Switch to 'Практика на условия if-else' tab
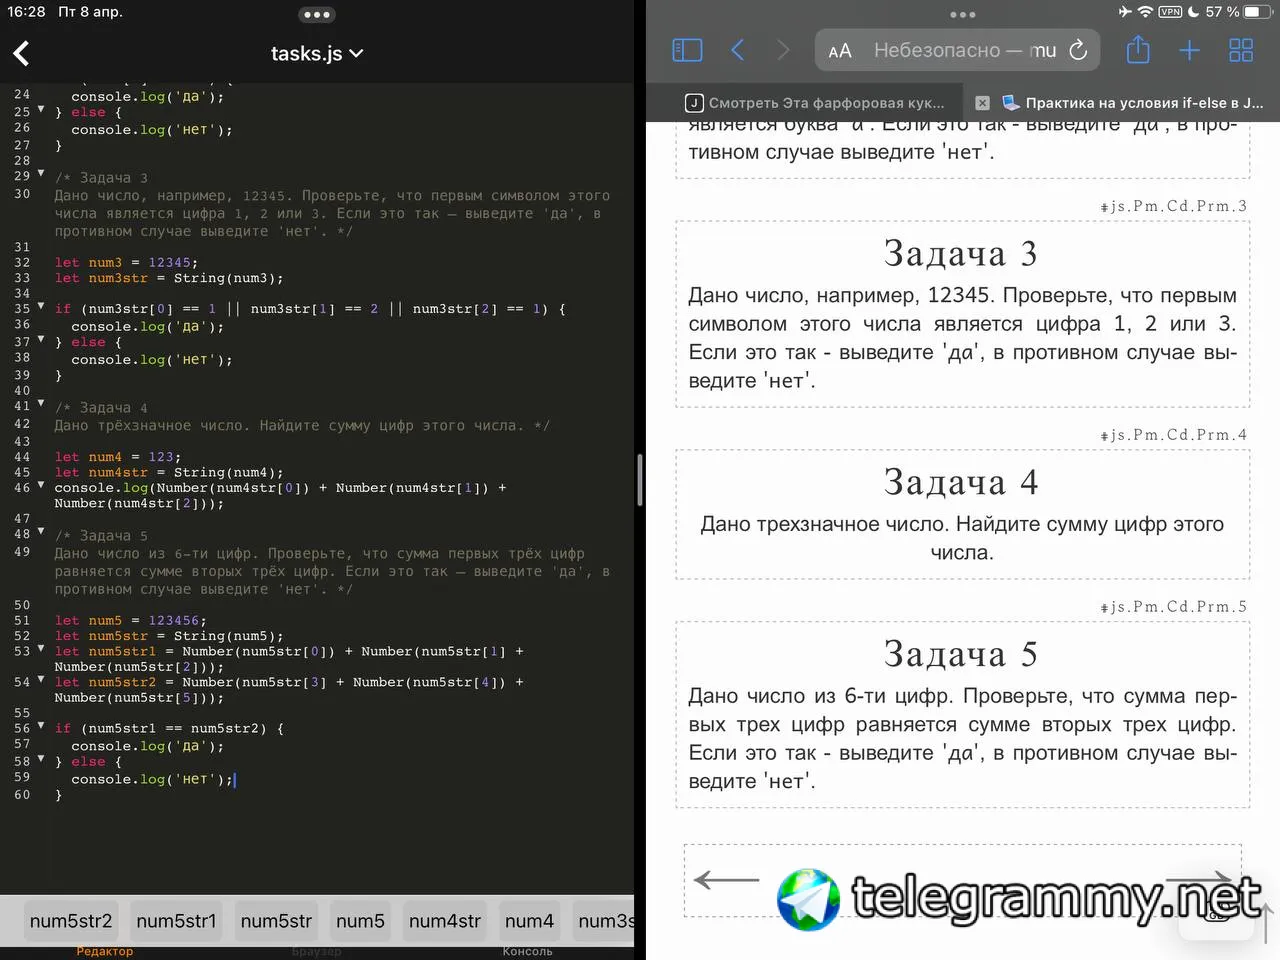1280x960 pixels. tap(1133, 103)
